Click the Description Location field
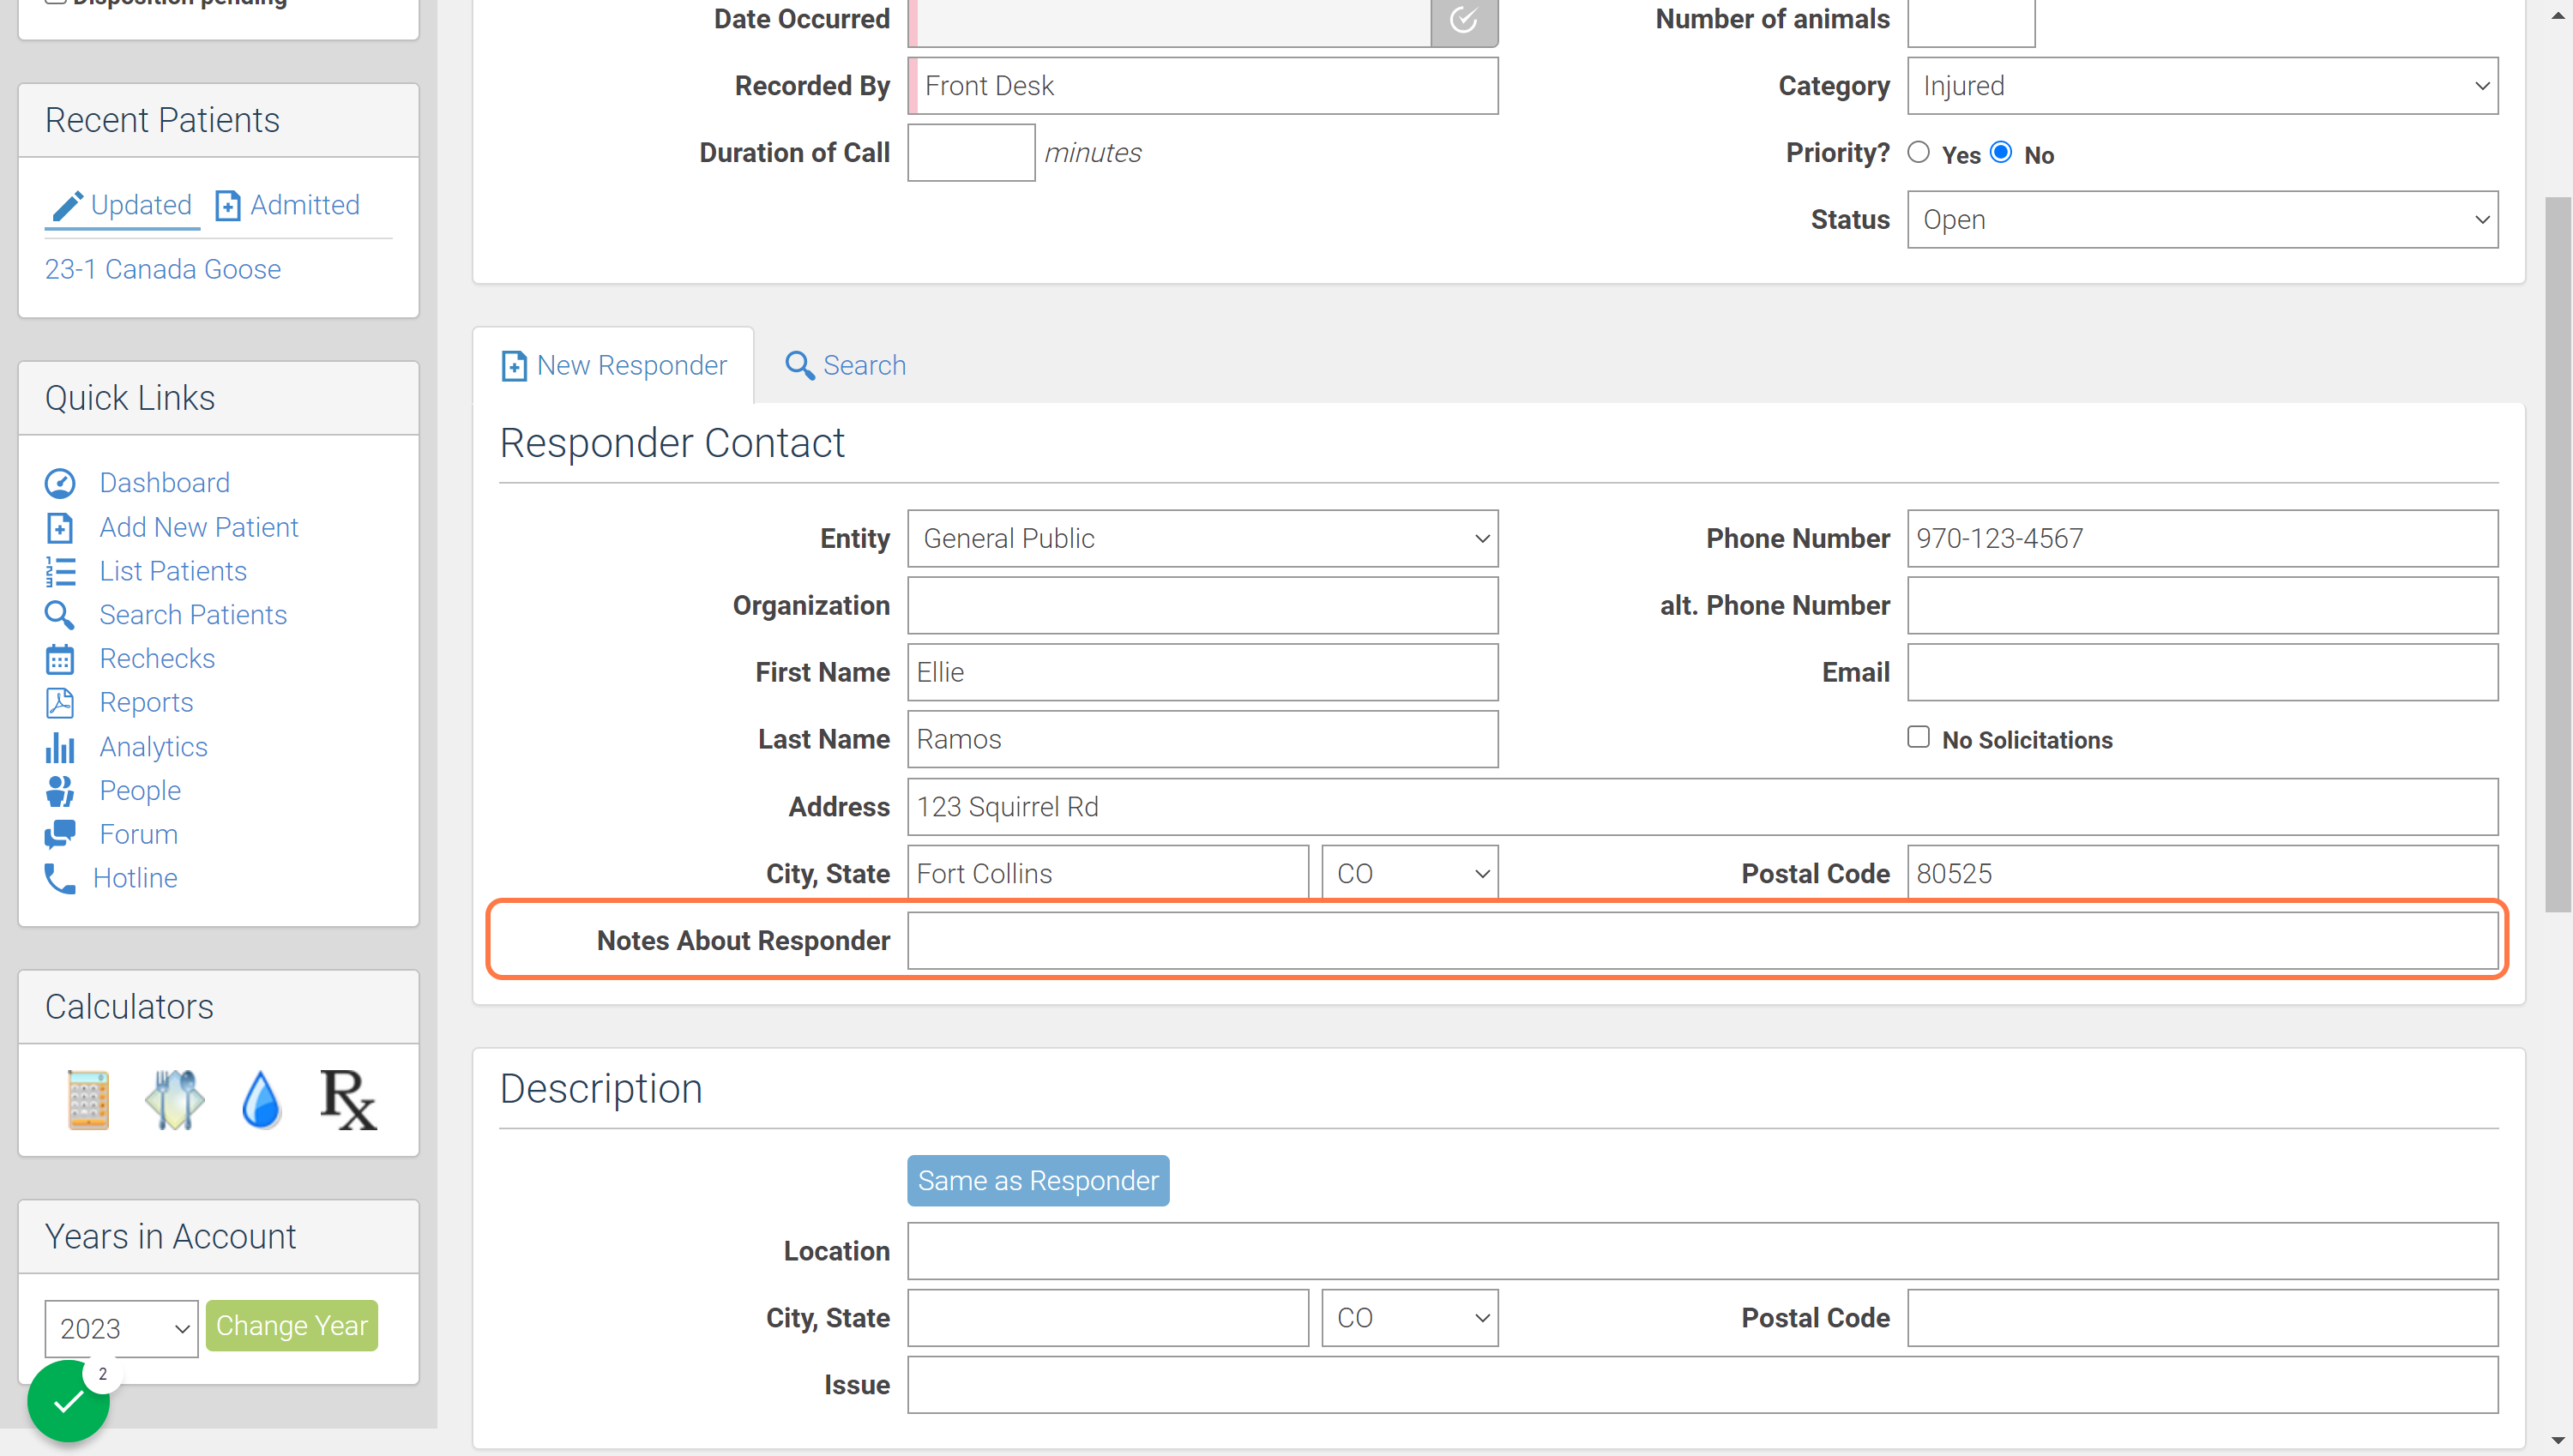2573x1456 pixels. [x=1702, y=1251]
